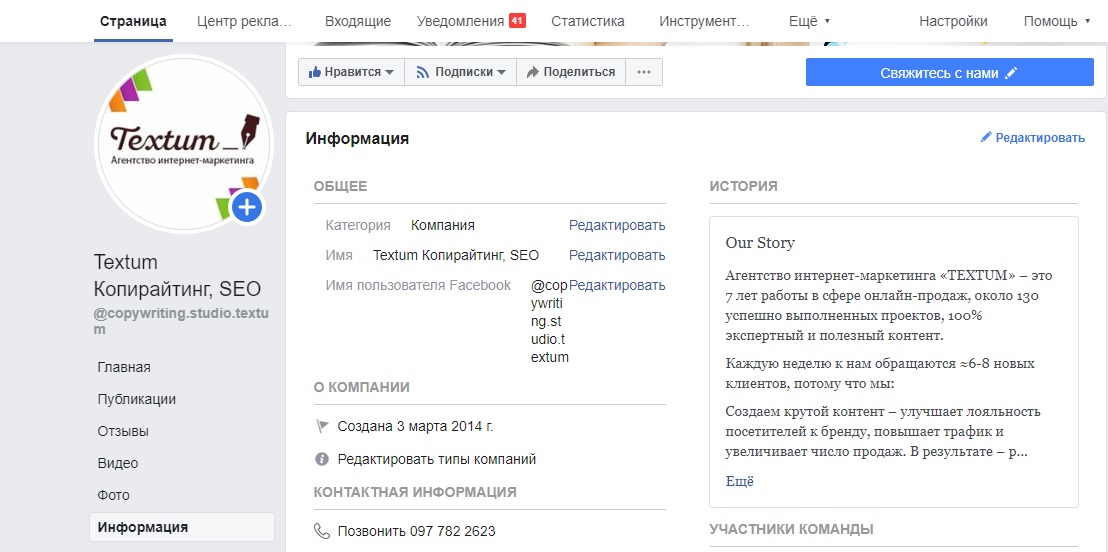Open the Центр рекламы tab

coord(244,21)
